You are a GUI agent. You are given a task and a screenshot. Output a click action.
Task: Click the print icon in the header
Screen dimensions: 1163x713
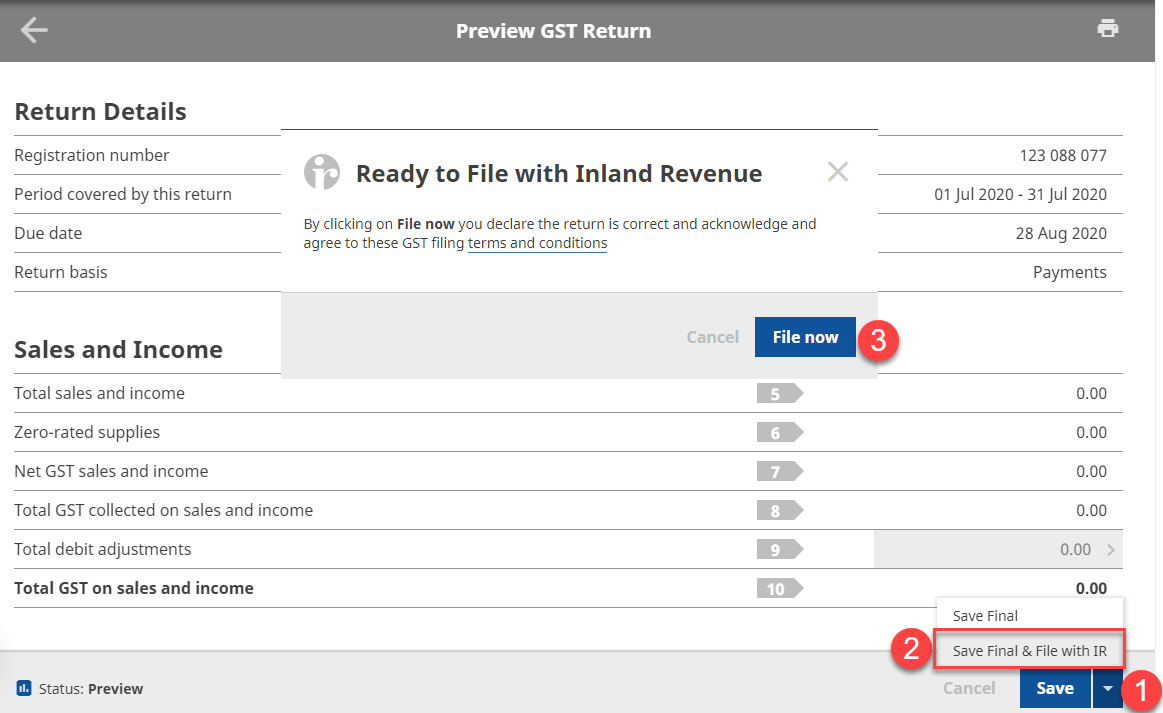point(1108,29)
